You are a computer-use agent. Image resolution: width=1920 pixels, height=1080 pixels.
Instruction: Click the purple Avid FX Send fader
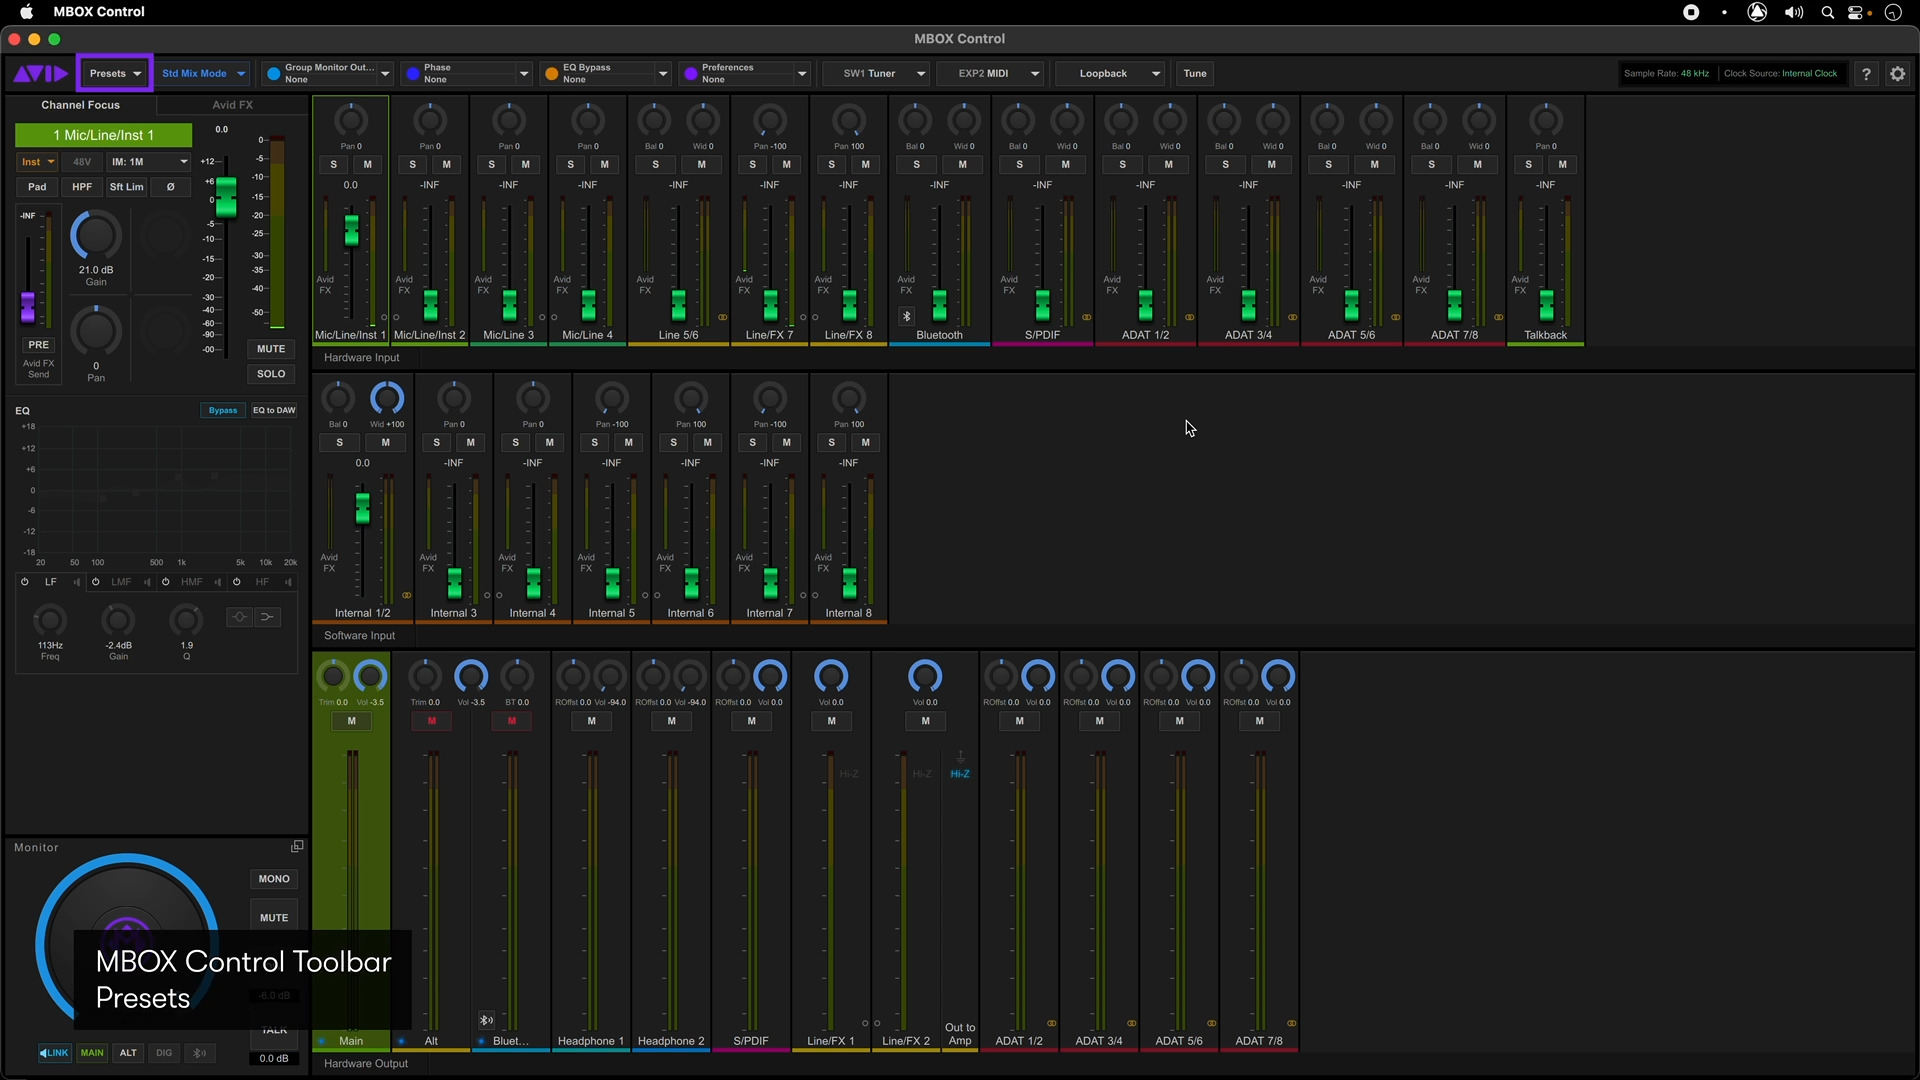point(28,307)
